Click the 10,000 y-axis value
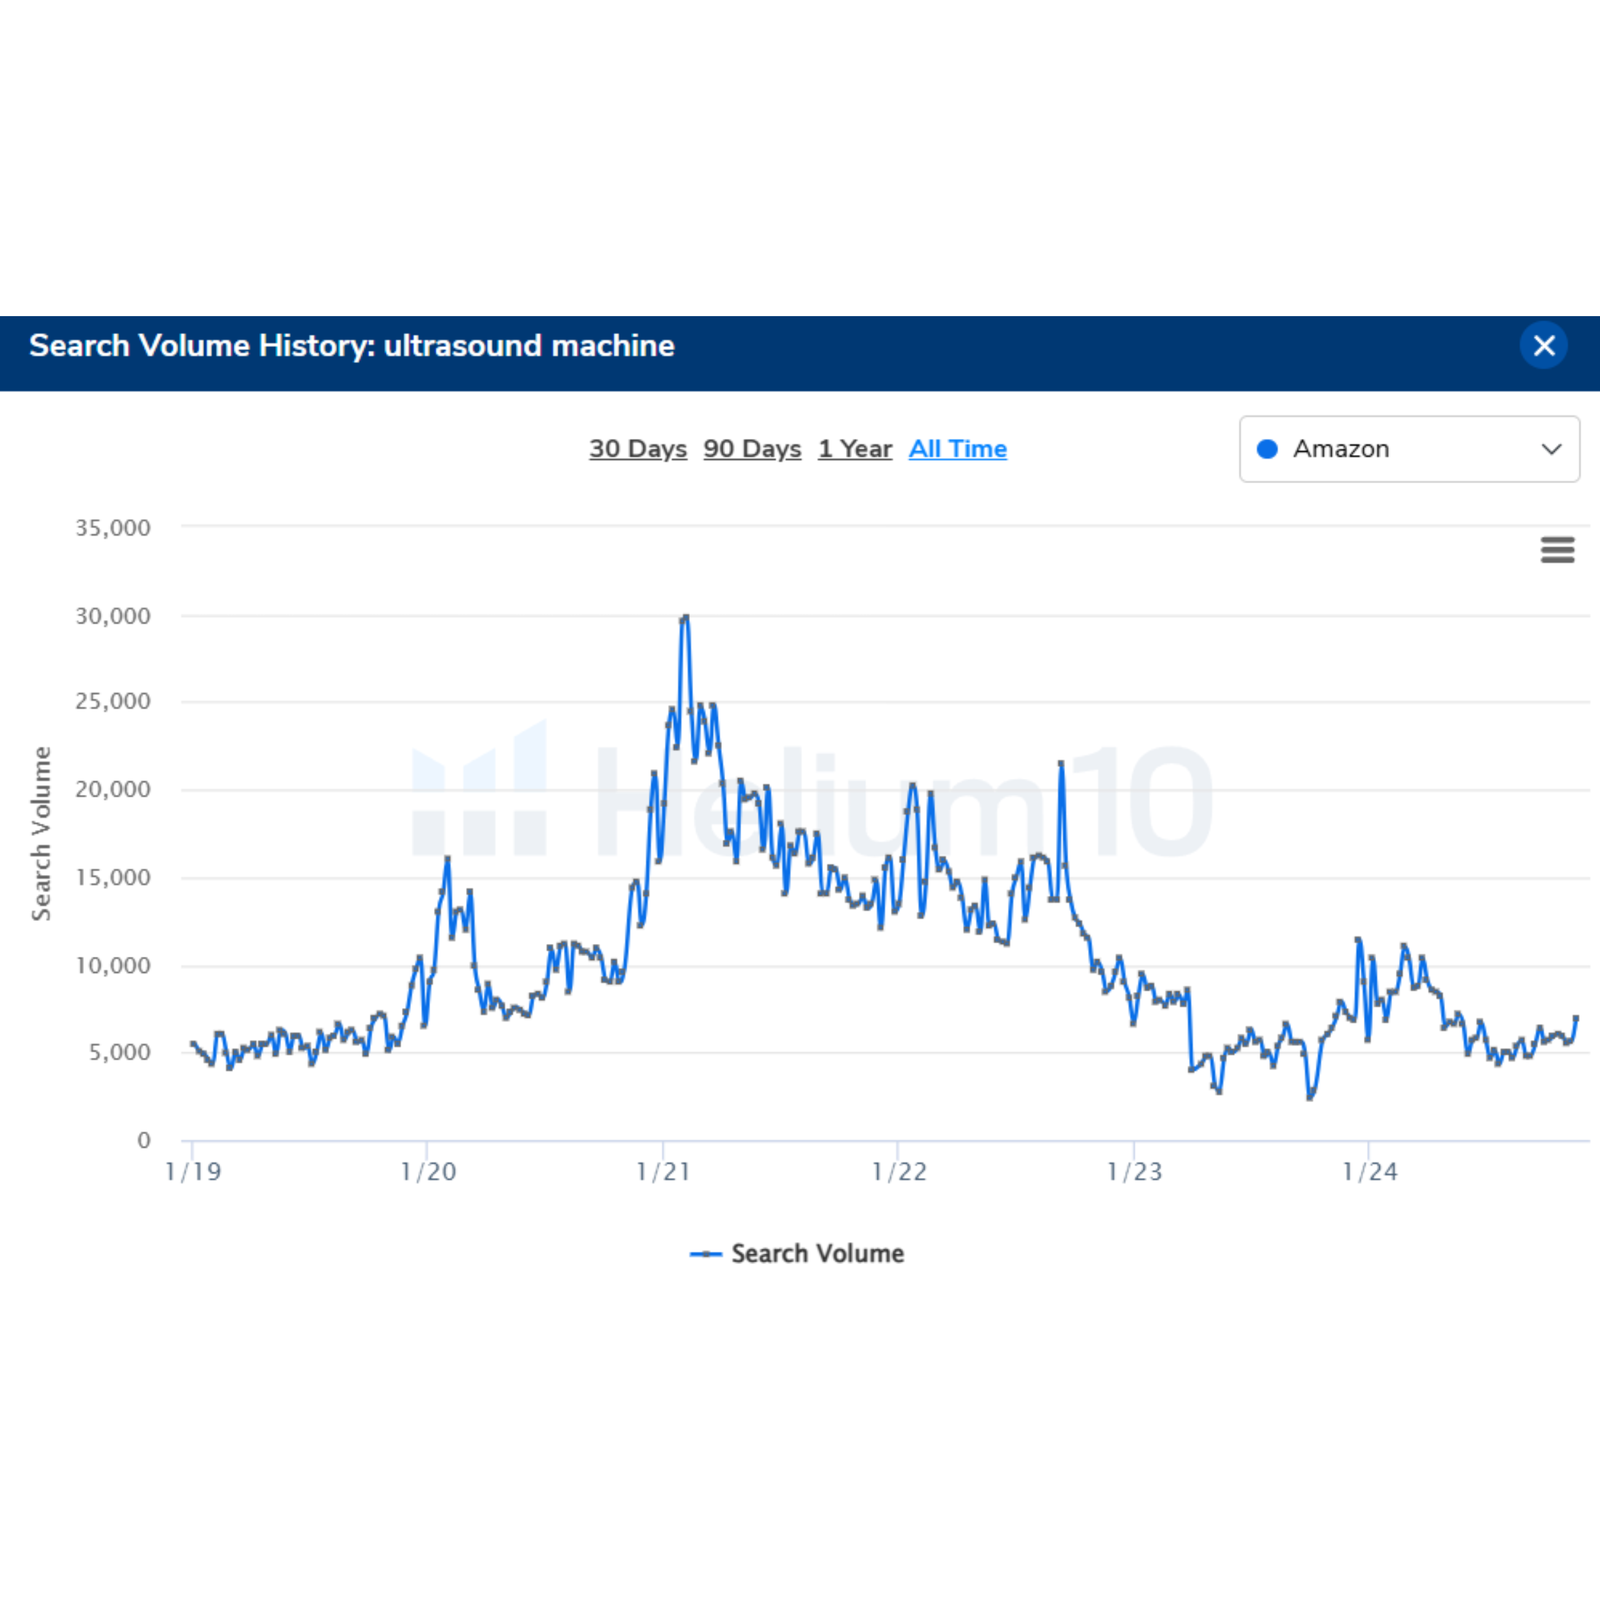This screenshot has width=1600, height=1600. coord(113,966)
